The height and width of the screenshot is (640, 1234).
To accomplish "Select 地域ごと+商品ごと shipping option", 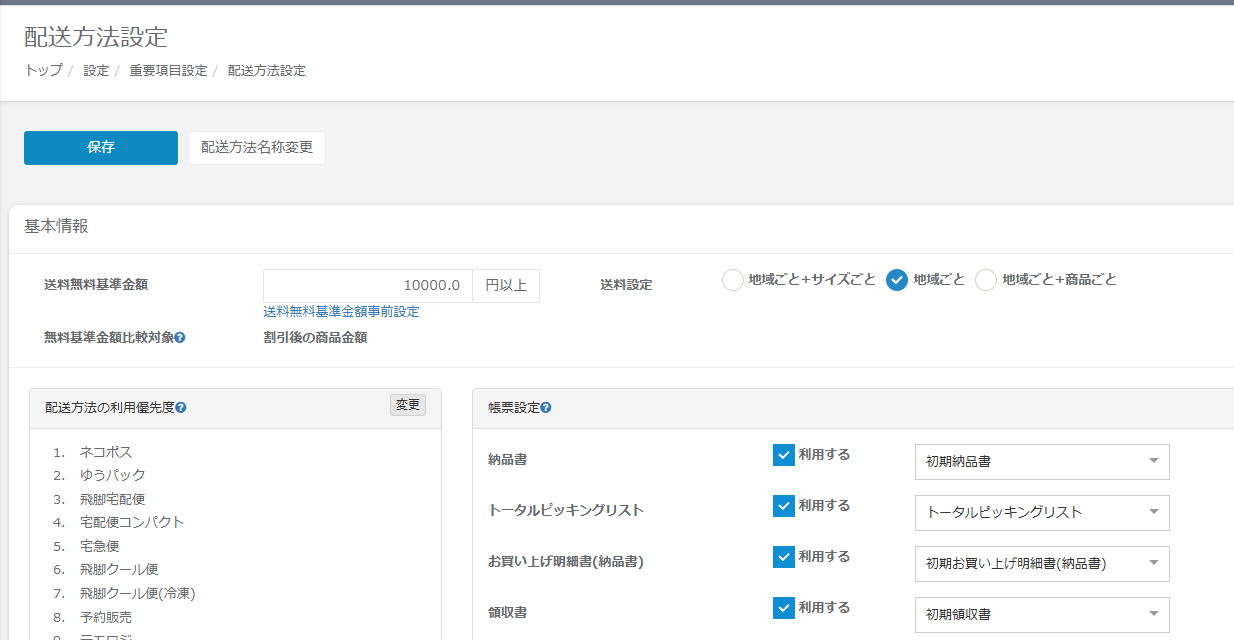I will click(x=986, y=280).
